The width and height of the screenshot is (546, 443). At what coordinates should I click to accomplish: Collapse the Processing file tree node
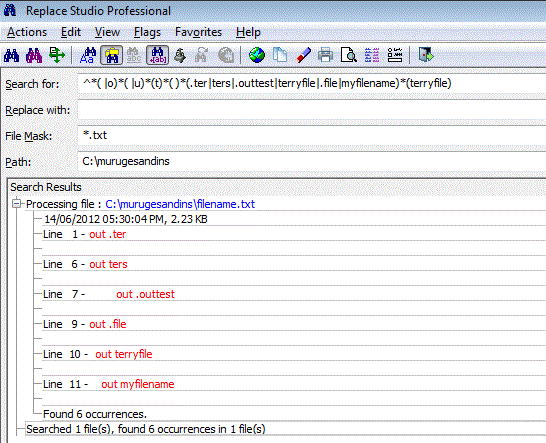pos(16,203)
